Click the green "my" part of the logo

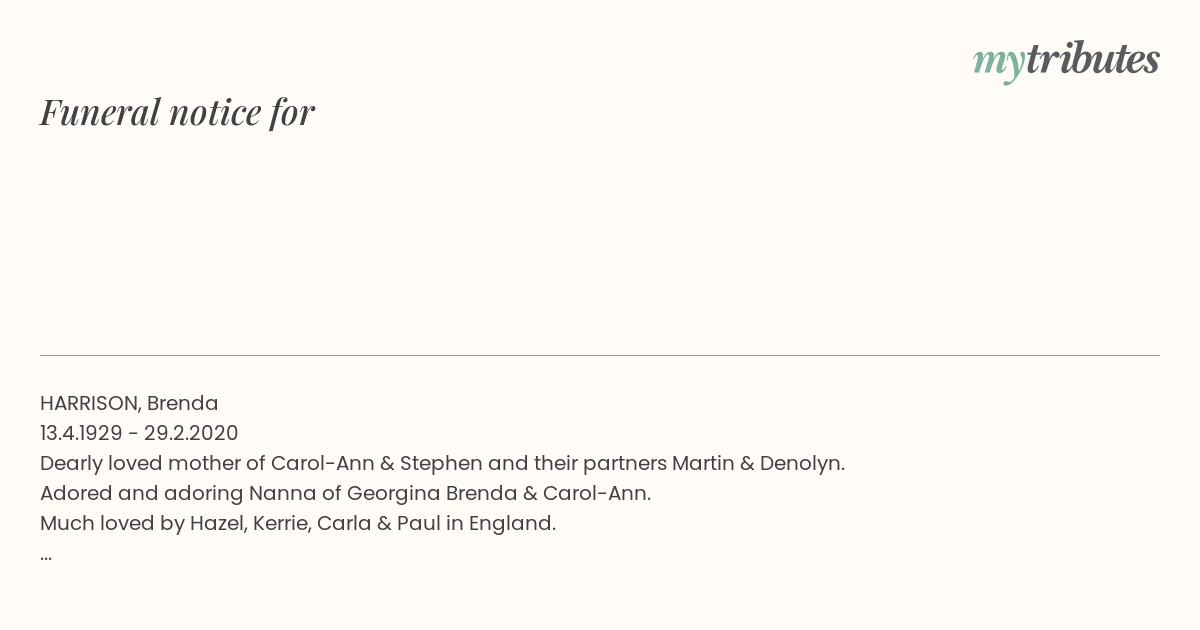(998, 63)
